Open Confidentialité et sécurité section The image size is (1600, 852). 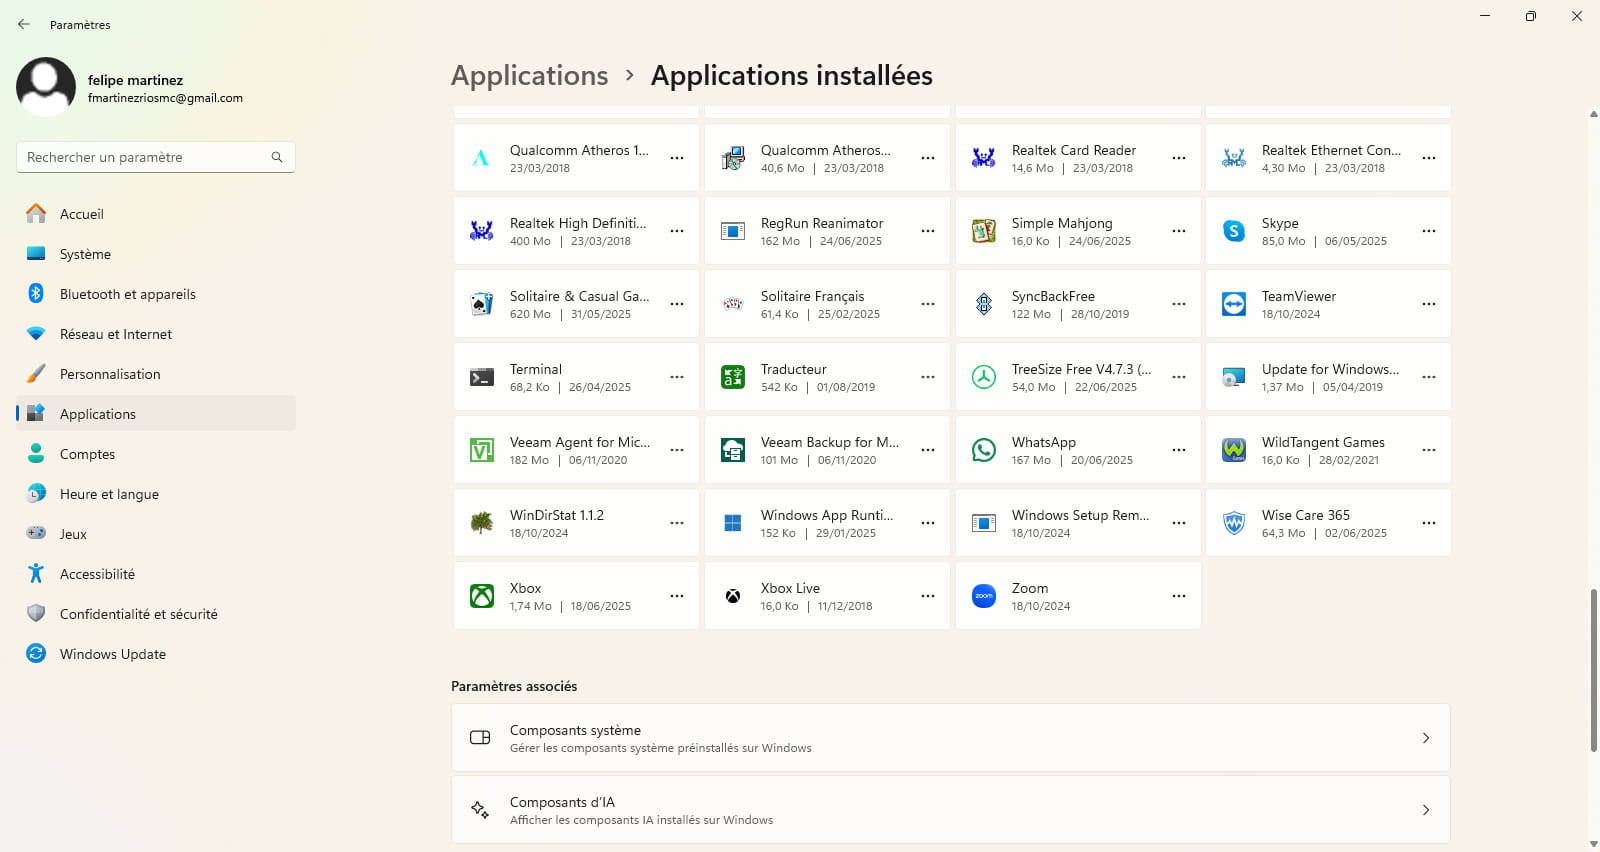156,614
